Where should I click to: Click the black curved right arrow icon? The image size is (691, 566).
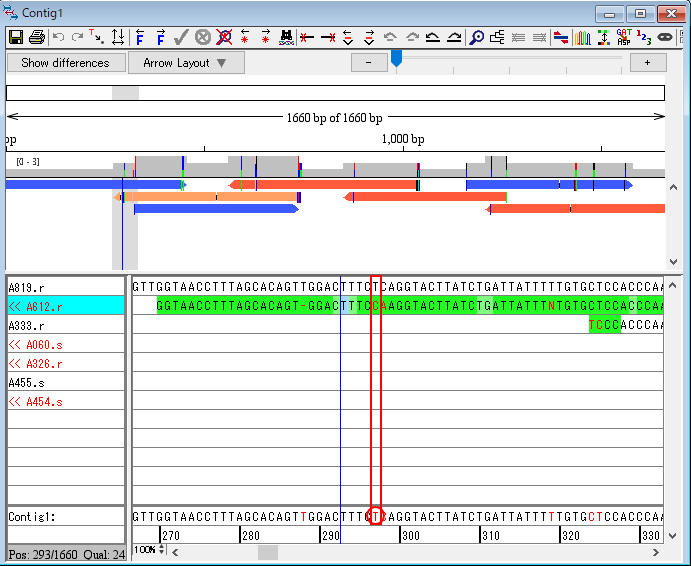[x=454, y=38]
